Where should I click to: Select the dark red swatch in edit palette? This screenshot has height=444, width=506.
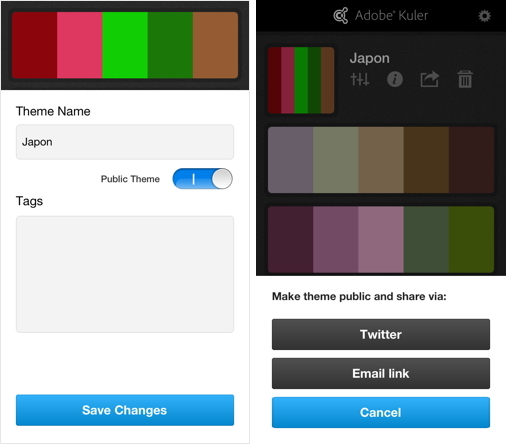[x=34, y=45]
